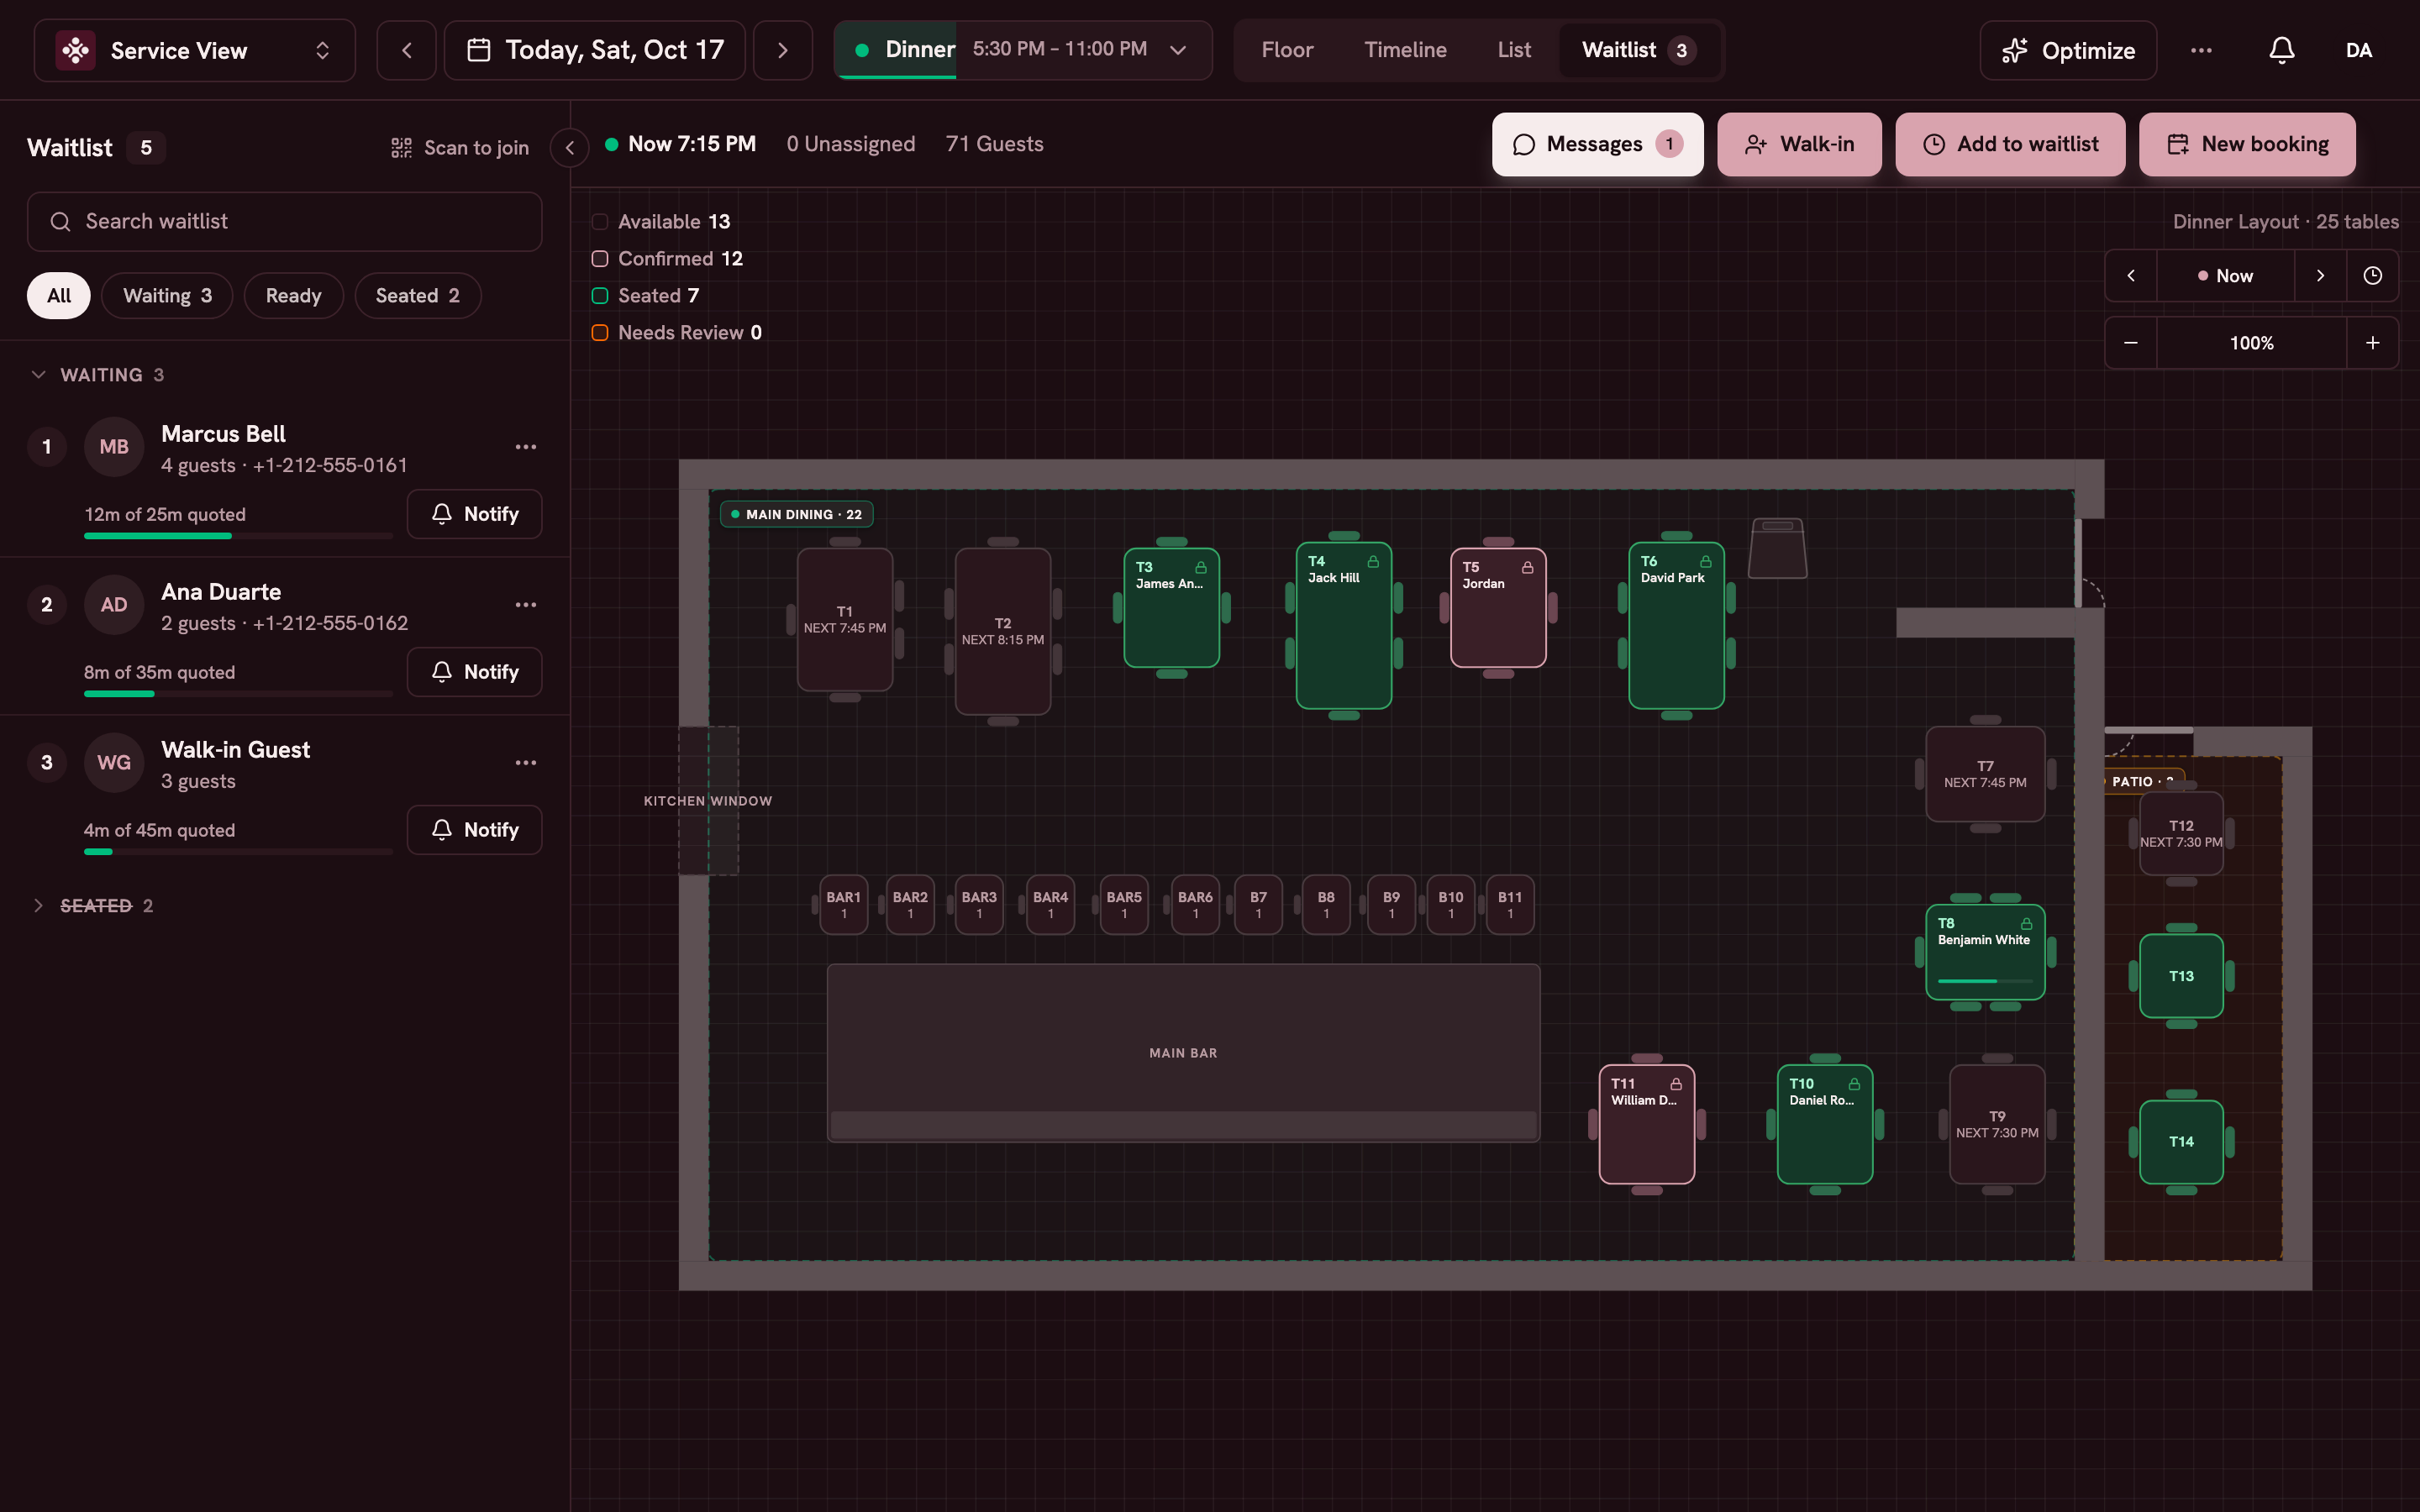Collapse the waitlist side panel arrow
The image size is (2420, 1512).
(570, 148)
